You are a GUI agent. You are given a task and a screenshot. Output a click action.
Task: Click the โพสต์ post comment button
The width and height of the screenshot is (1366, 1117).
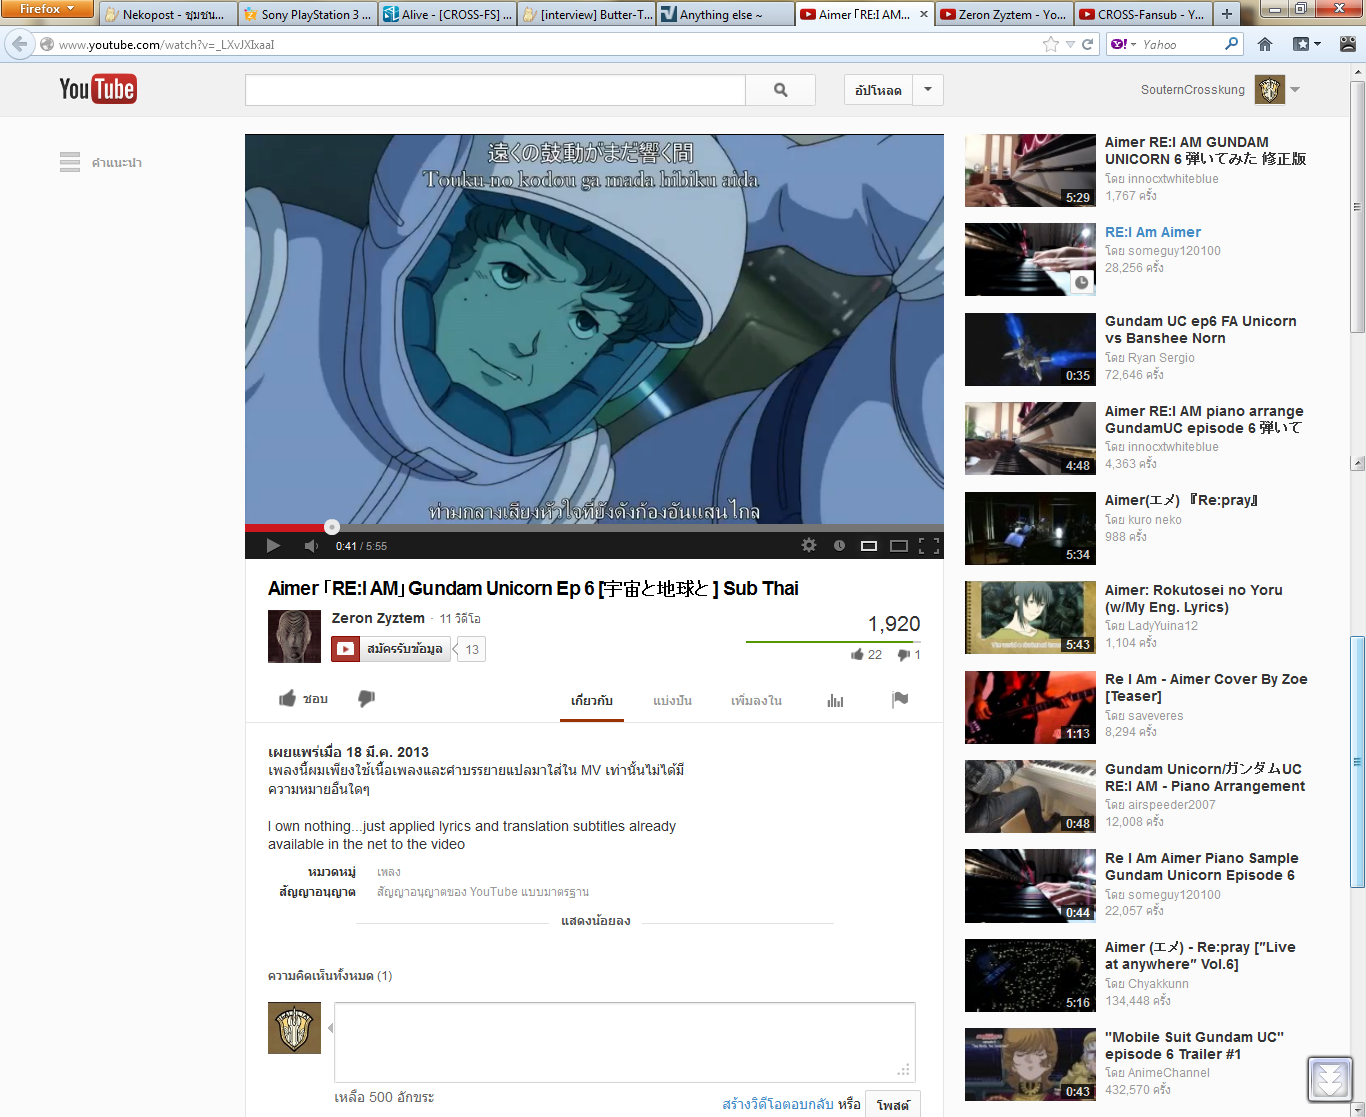click(893, 1104)
